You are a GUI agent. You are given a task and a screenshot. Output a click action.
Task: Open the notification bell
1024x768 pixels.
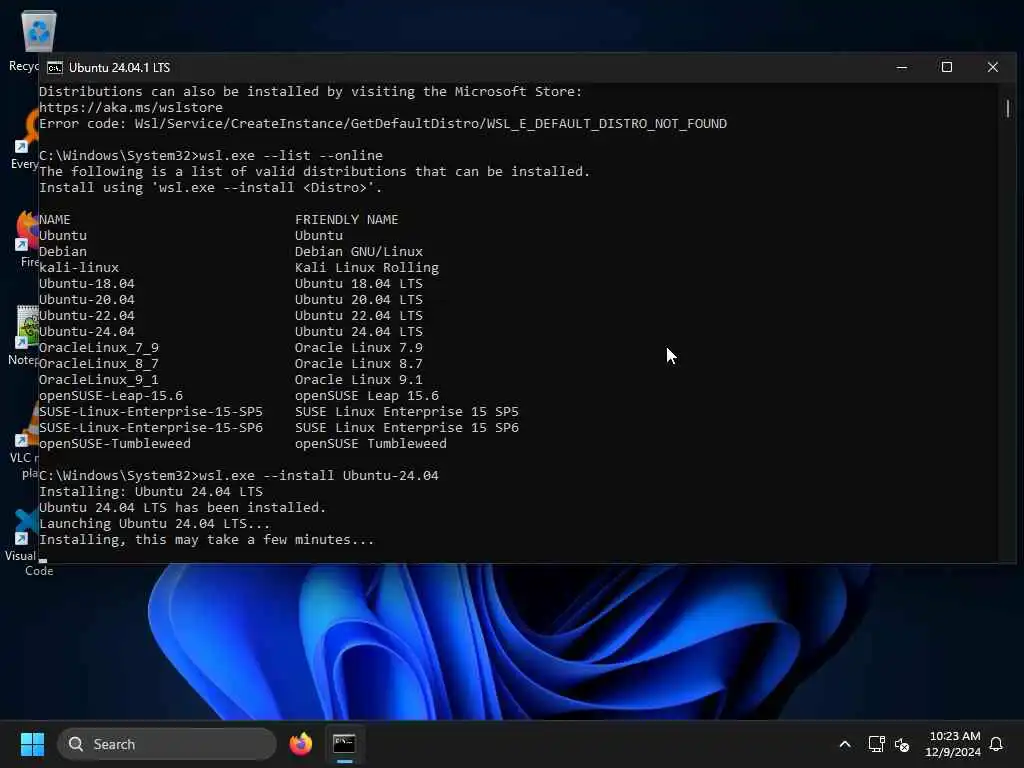(x=996, y=744)
